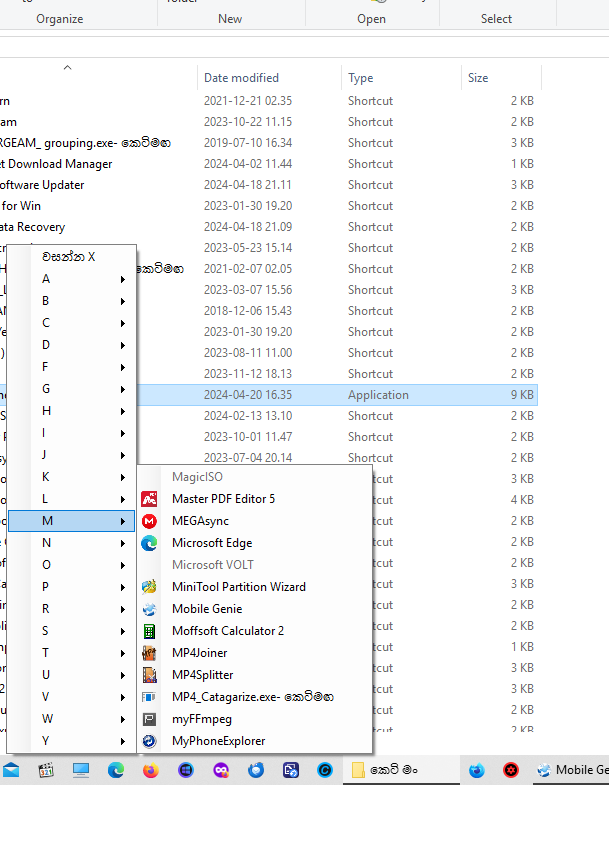This screenshot has width=609, height=843.
Task: Select the highlighted M menu entry
Action: (71, 521)
